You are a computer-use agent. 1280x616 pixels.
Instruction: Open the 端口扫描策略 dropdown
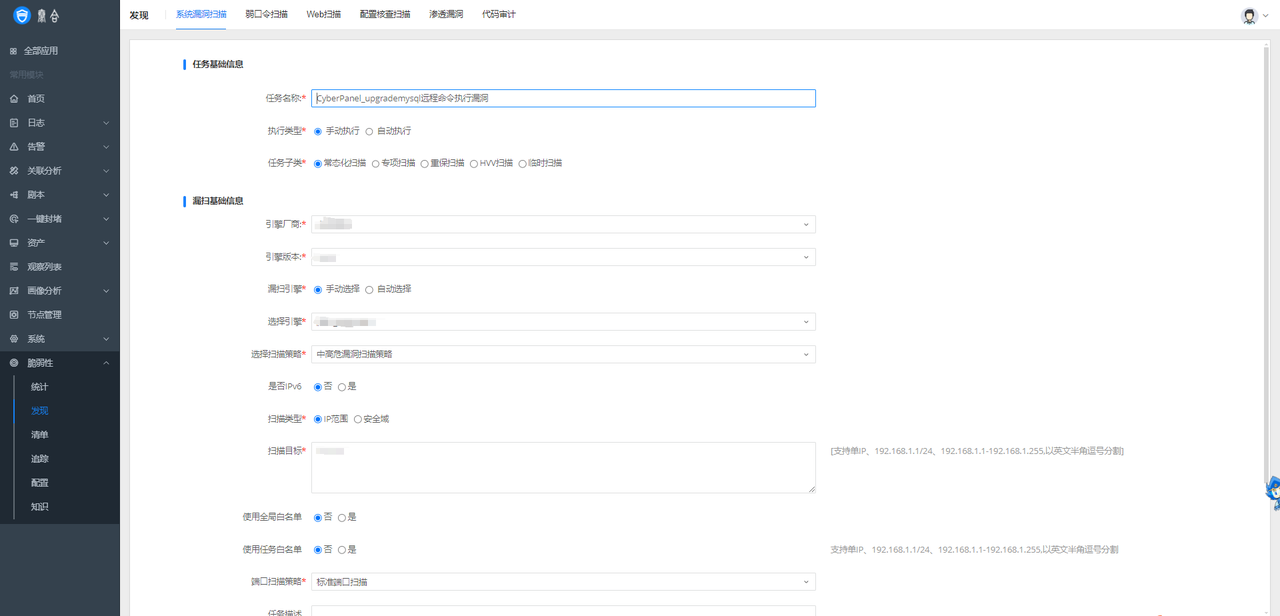point(563,582)
